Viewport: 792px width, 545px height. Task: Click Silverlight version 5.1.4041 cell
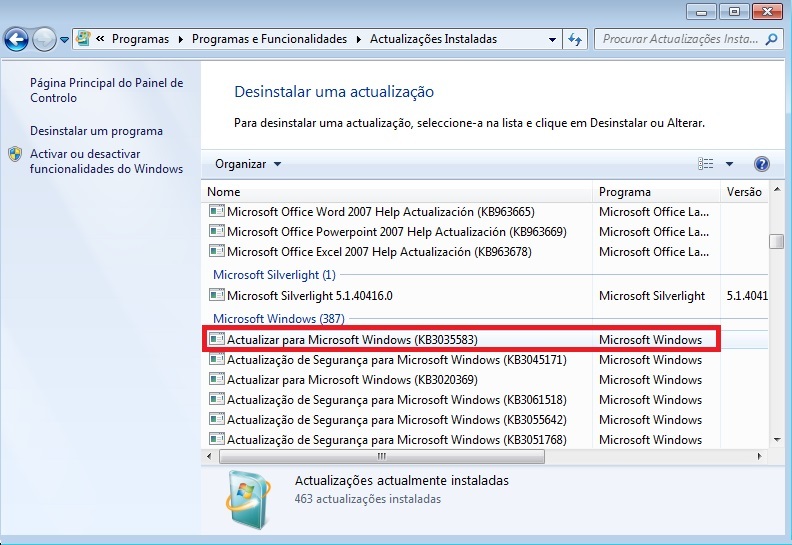point(747,295)
